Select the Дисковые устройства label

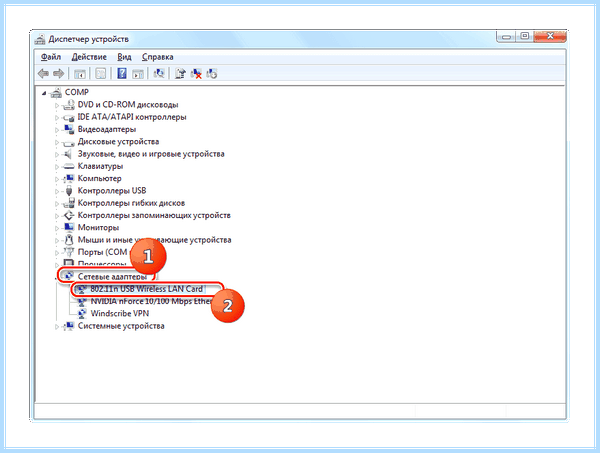pyautogui.click(x=118, y=142)
